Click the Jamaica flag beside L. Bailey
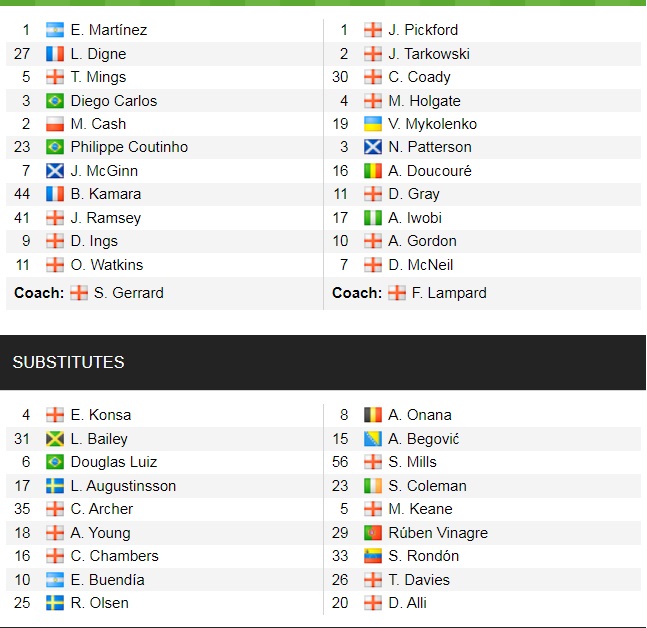Screen dimensions: 647x628 (55, 439)
